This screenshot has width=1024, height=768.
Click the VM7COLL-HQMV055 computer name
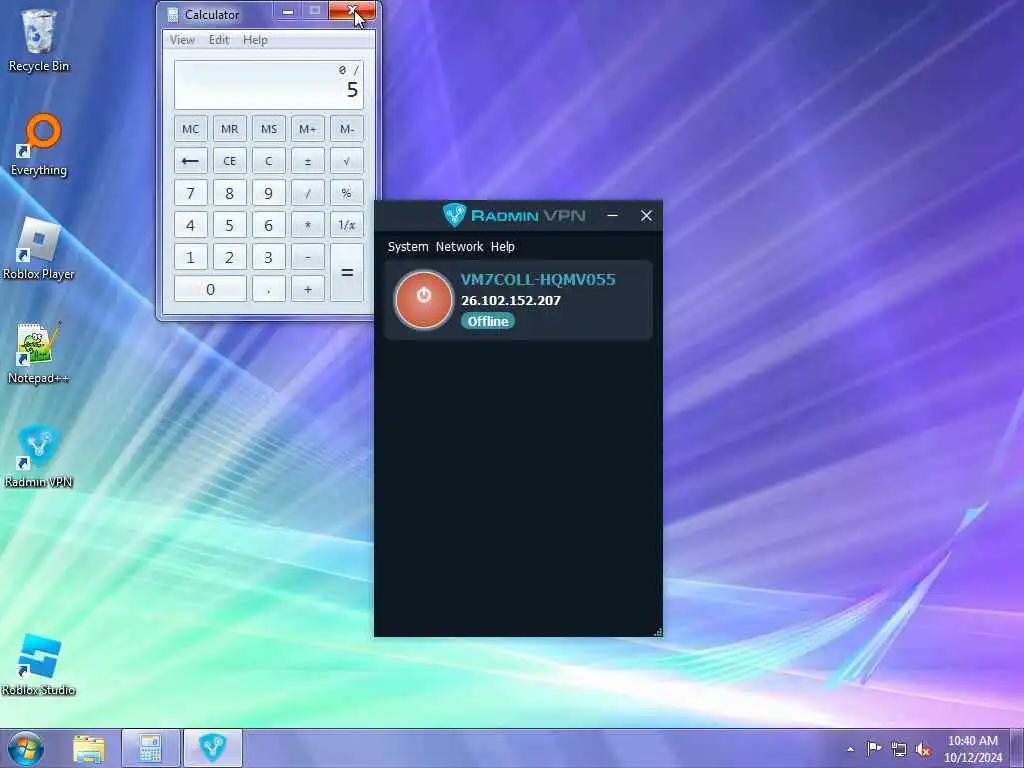[538, 280]
